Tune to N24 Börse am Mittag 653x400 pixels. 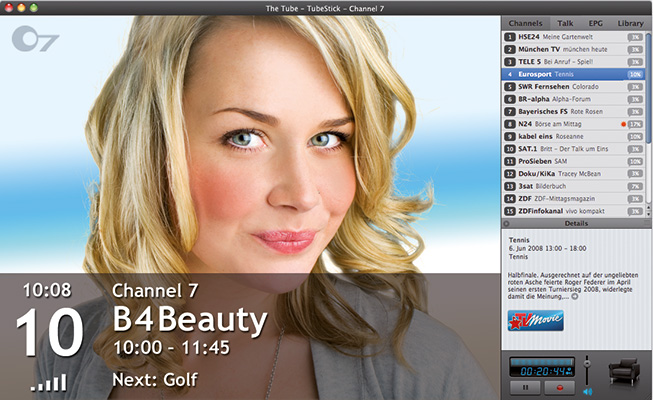click(573, 124)
